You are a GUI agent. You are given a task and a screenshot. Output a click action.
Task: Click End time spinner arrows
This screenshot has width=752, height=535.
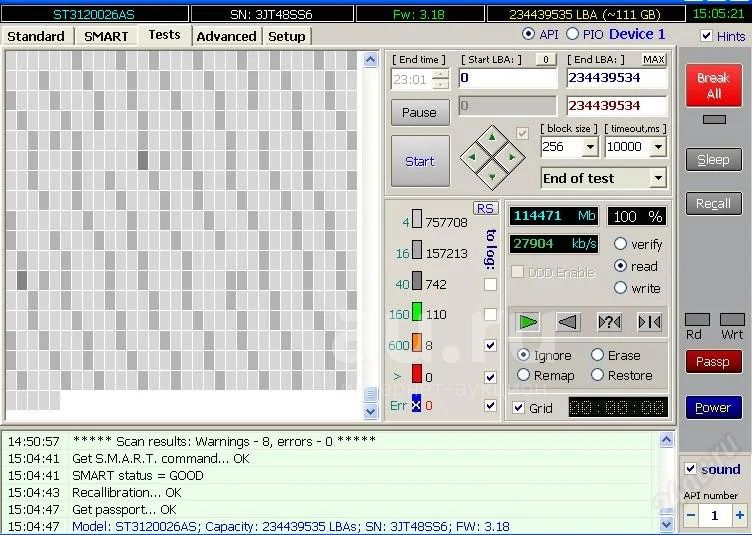(x=440, y=79)
